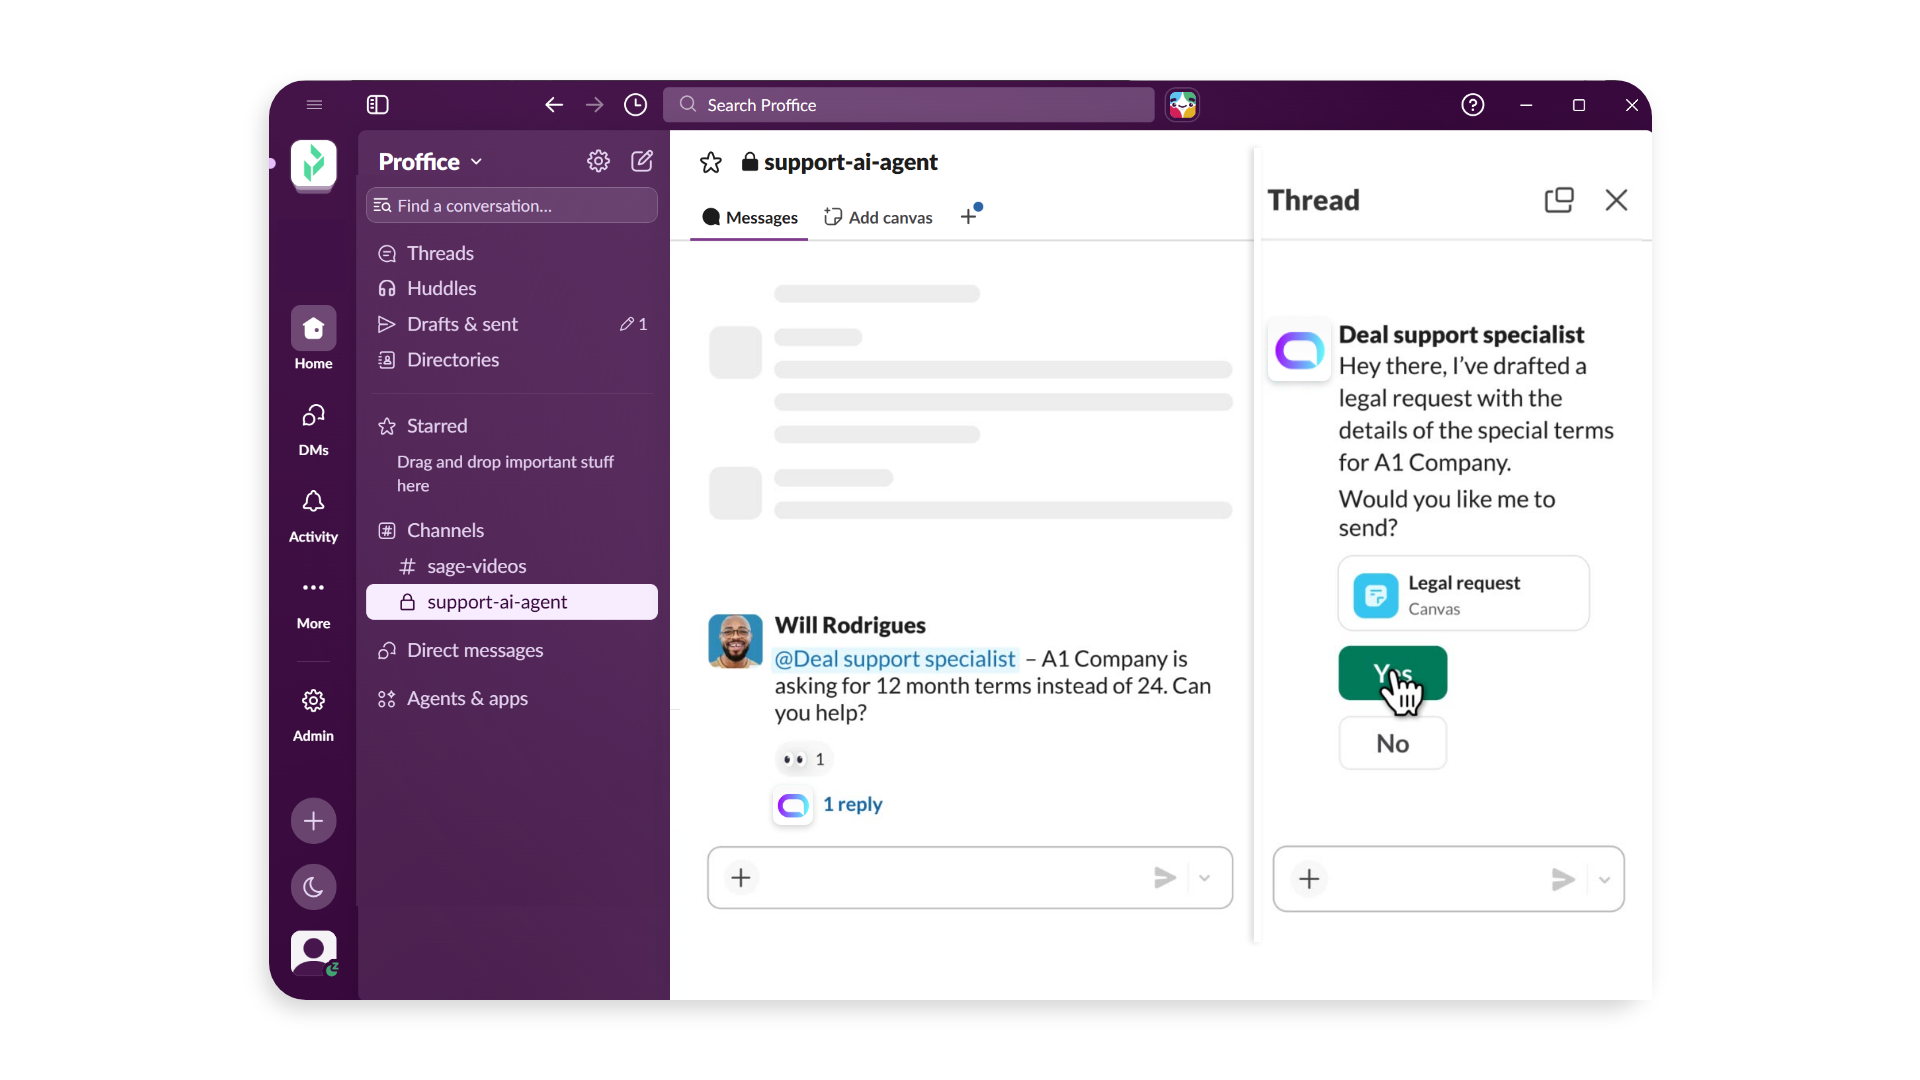Open Drafts & sent

(512, 324)
